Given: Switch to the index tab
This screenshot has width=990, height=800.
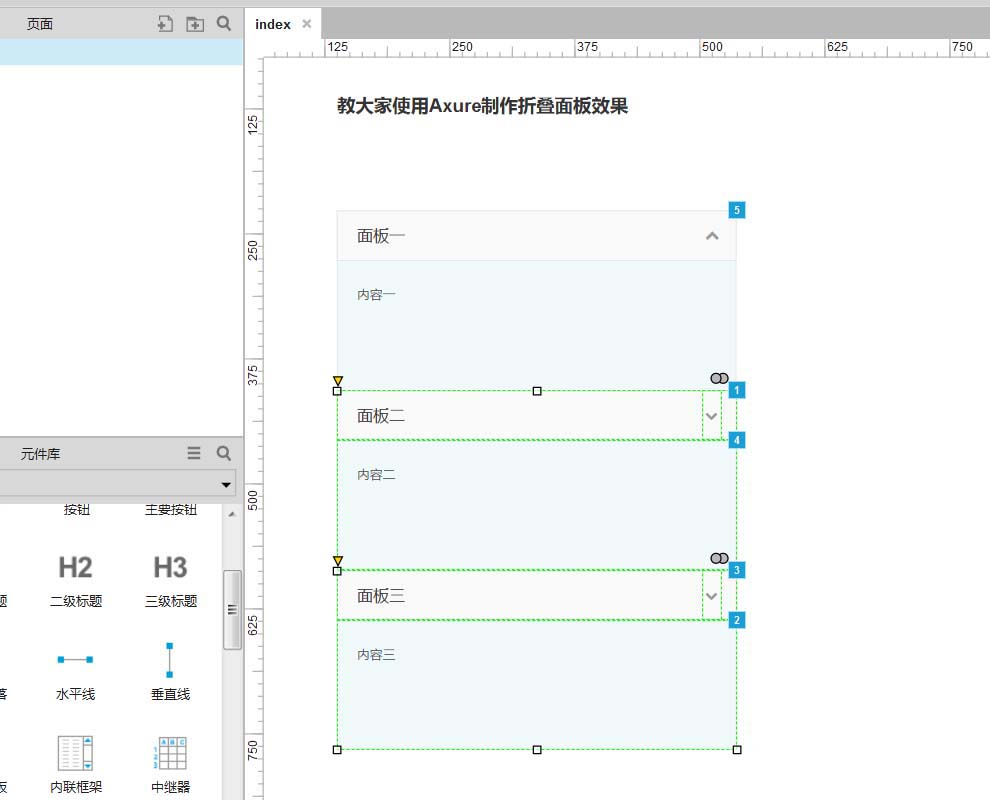Looking at the screenshot, I should point(271,24).
